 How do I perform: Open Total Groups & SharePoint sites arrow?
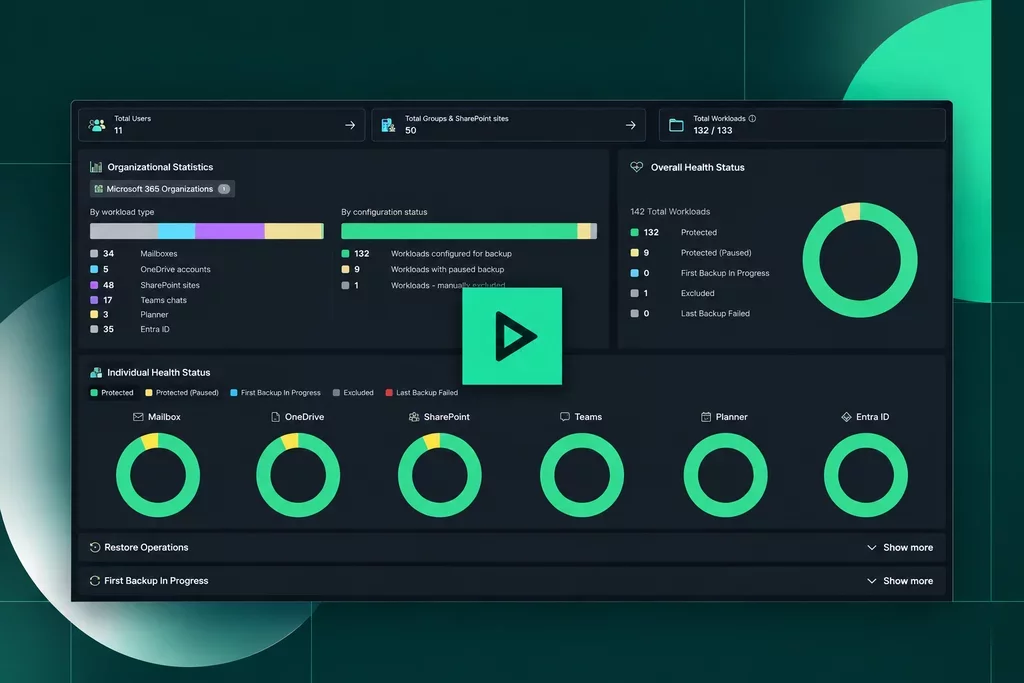point(630,125)
